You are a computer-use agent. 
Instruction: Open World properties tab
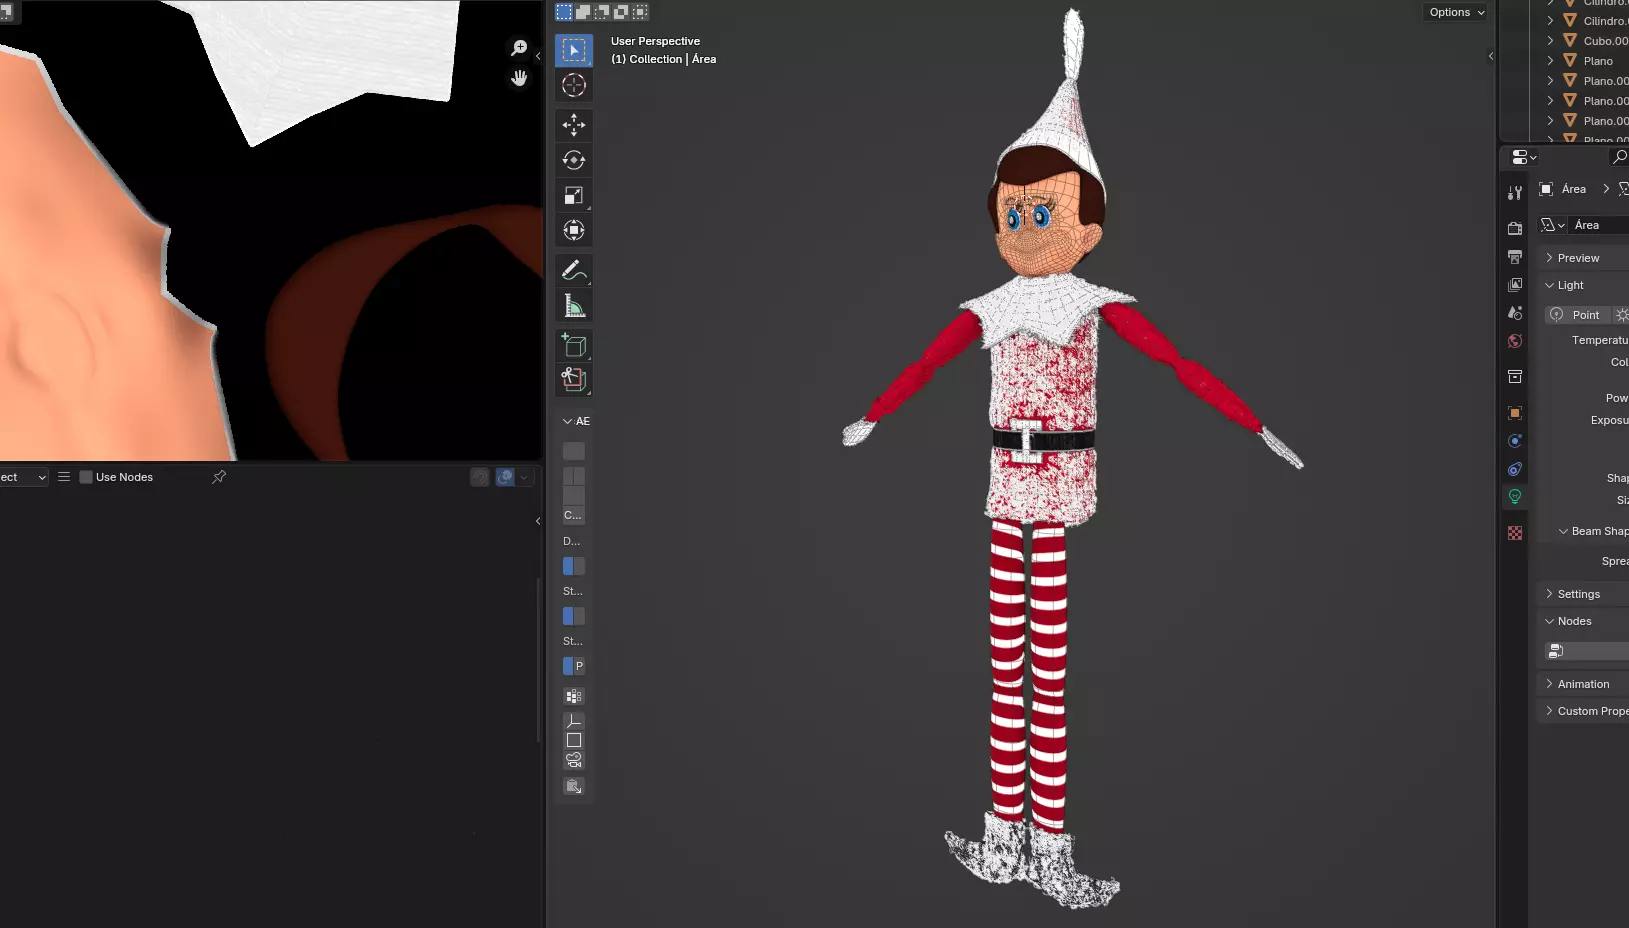pos(1515,341)
